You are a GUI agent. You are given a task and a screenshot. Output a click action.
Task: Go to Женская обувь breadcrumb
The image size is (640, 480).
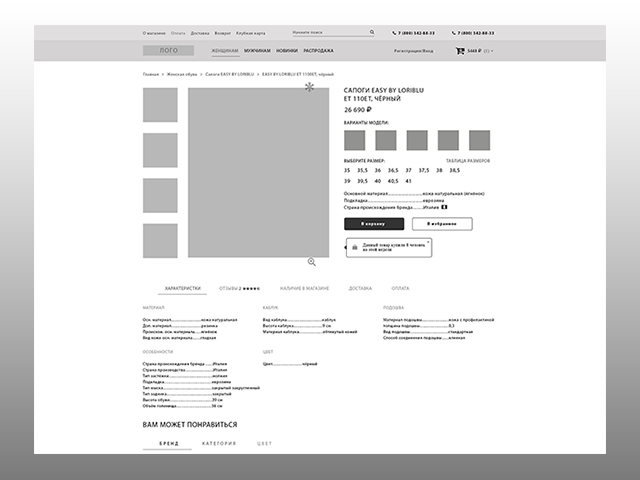(182, 74)
